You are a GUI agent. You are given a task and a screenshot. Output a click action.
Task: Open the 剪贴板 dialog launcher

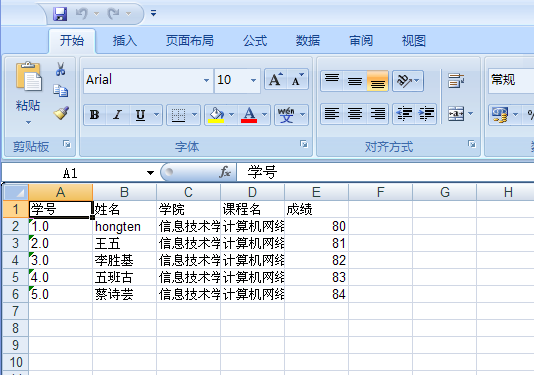67,144
